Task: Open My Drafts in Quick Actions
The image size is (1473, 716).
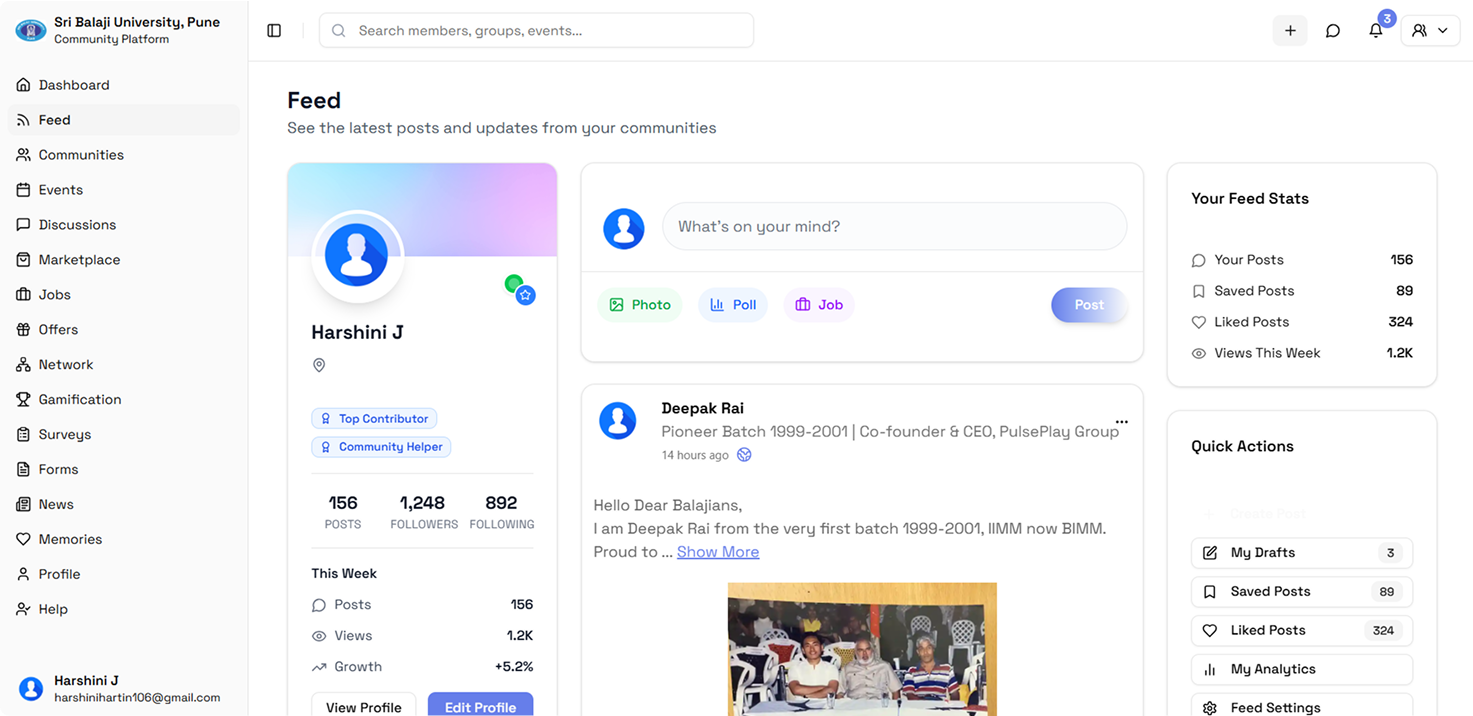Action: (x=1301, y=553)
